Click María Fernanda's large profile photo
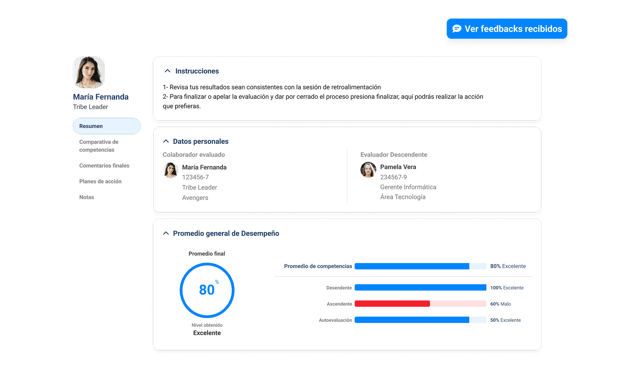640x373 pixels. pyautogui.click(x=89, y=72)
